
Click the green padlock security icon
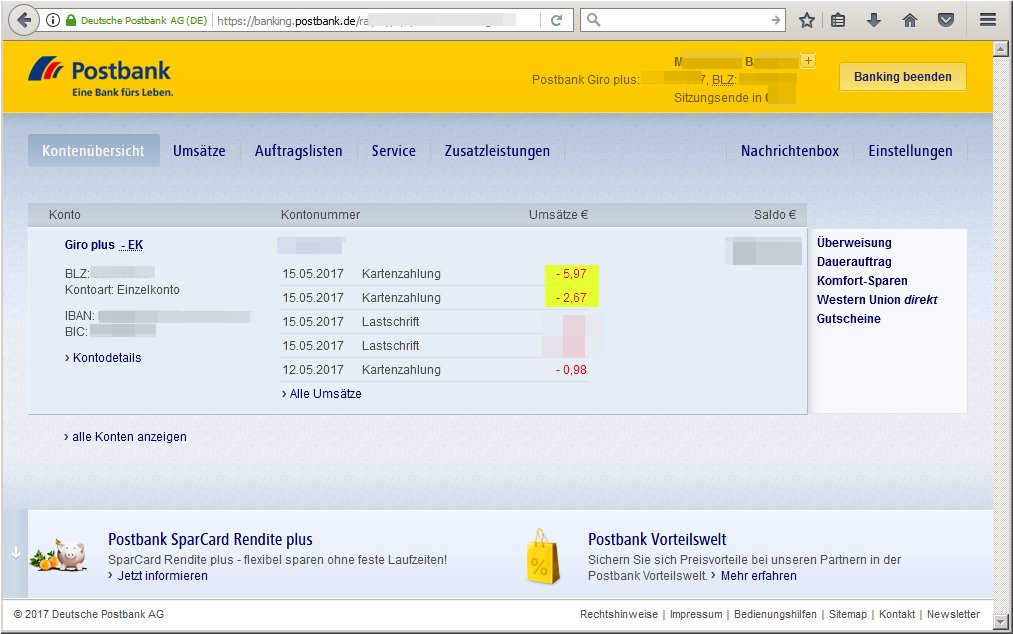tap(70, 20)
